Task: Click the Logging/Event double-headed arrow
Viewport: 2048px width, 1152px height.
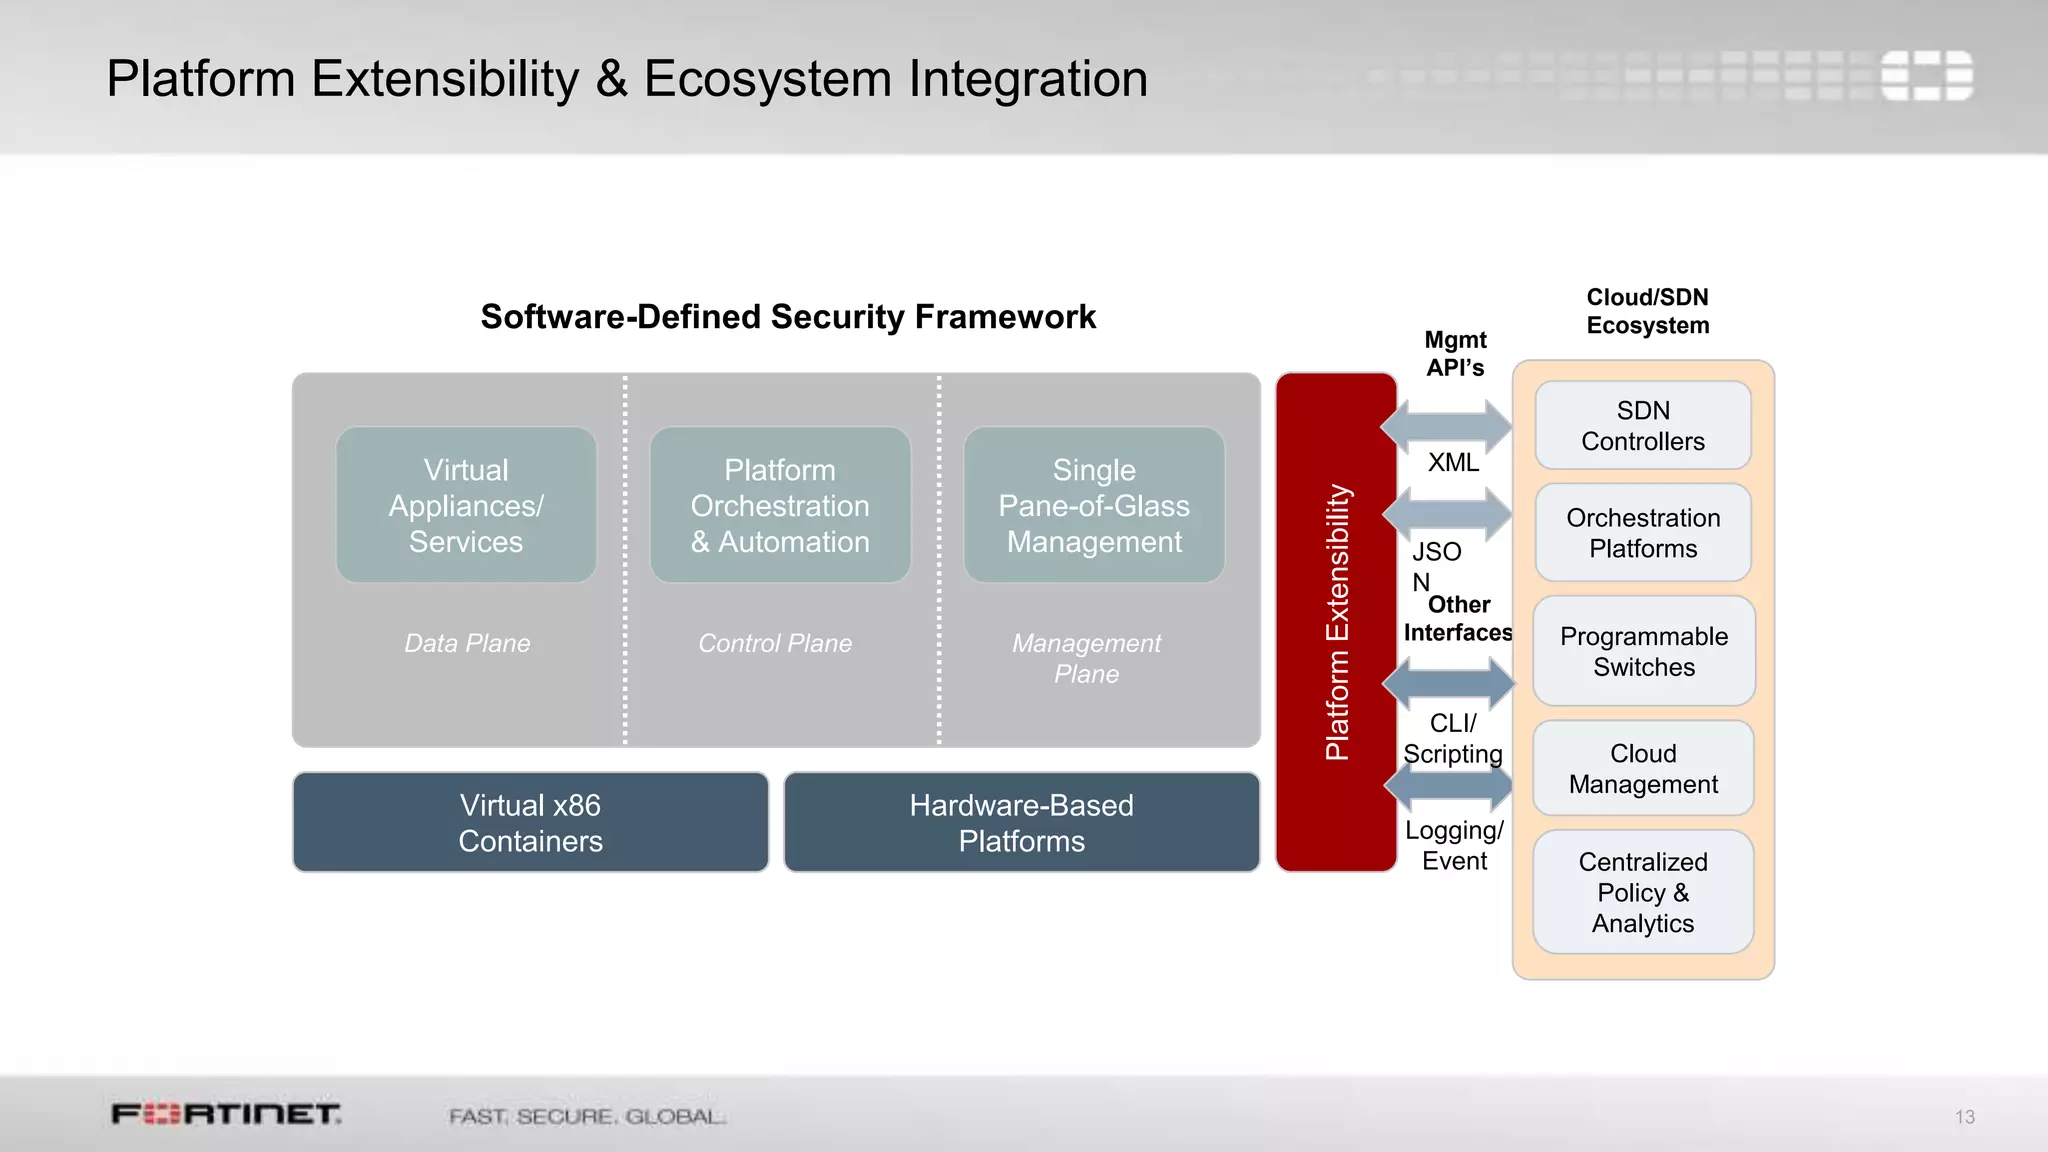Action: click(x=1448, y=786)
